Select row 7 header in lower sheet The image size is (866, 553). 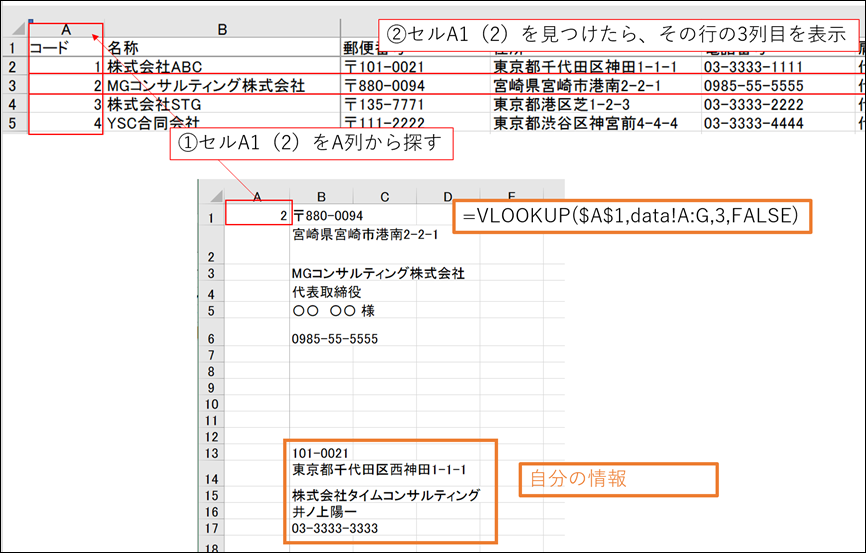click(x=212, y=355)
